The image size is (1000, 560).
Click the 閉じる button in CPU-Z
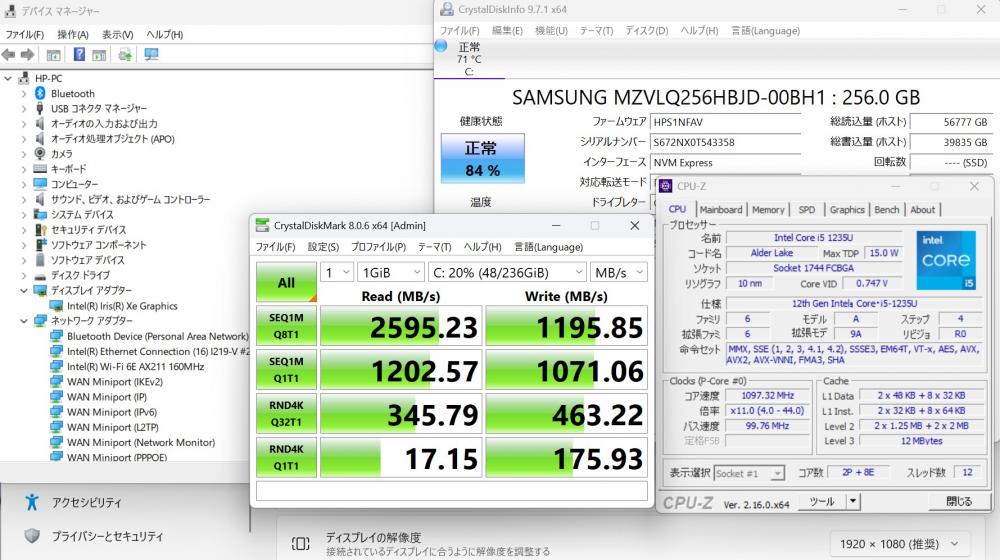(959, 501)
